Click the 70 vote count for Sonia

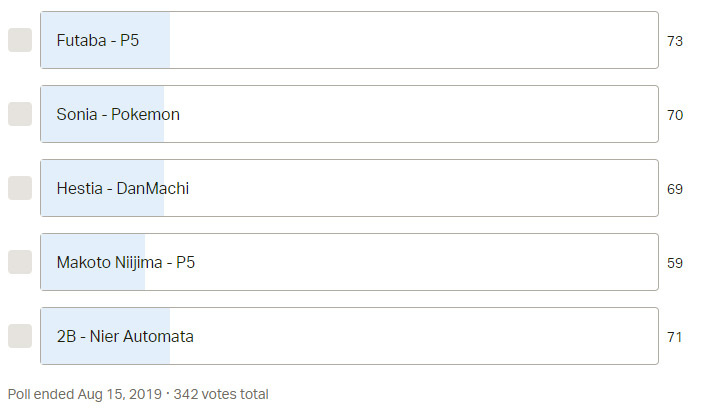coord(675,115)
